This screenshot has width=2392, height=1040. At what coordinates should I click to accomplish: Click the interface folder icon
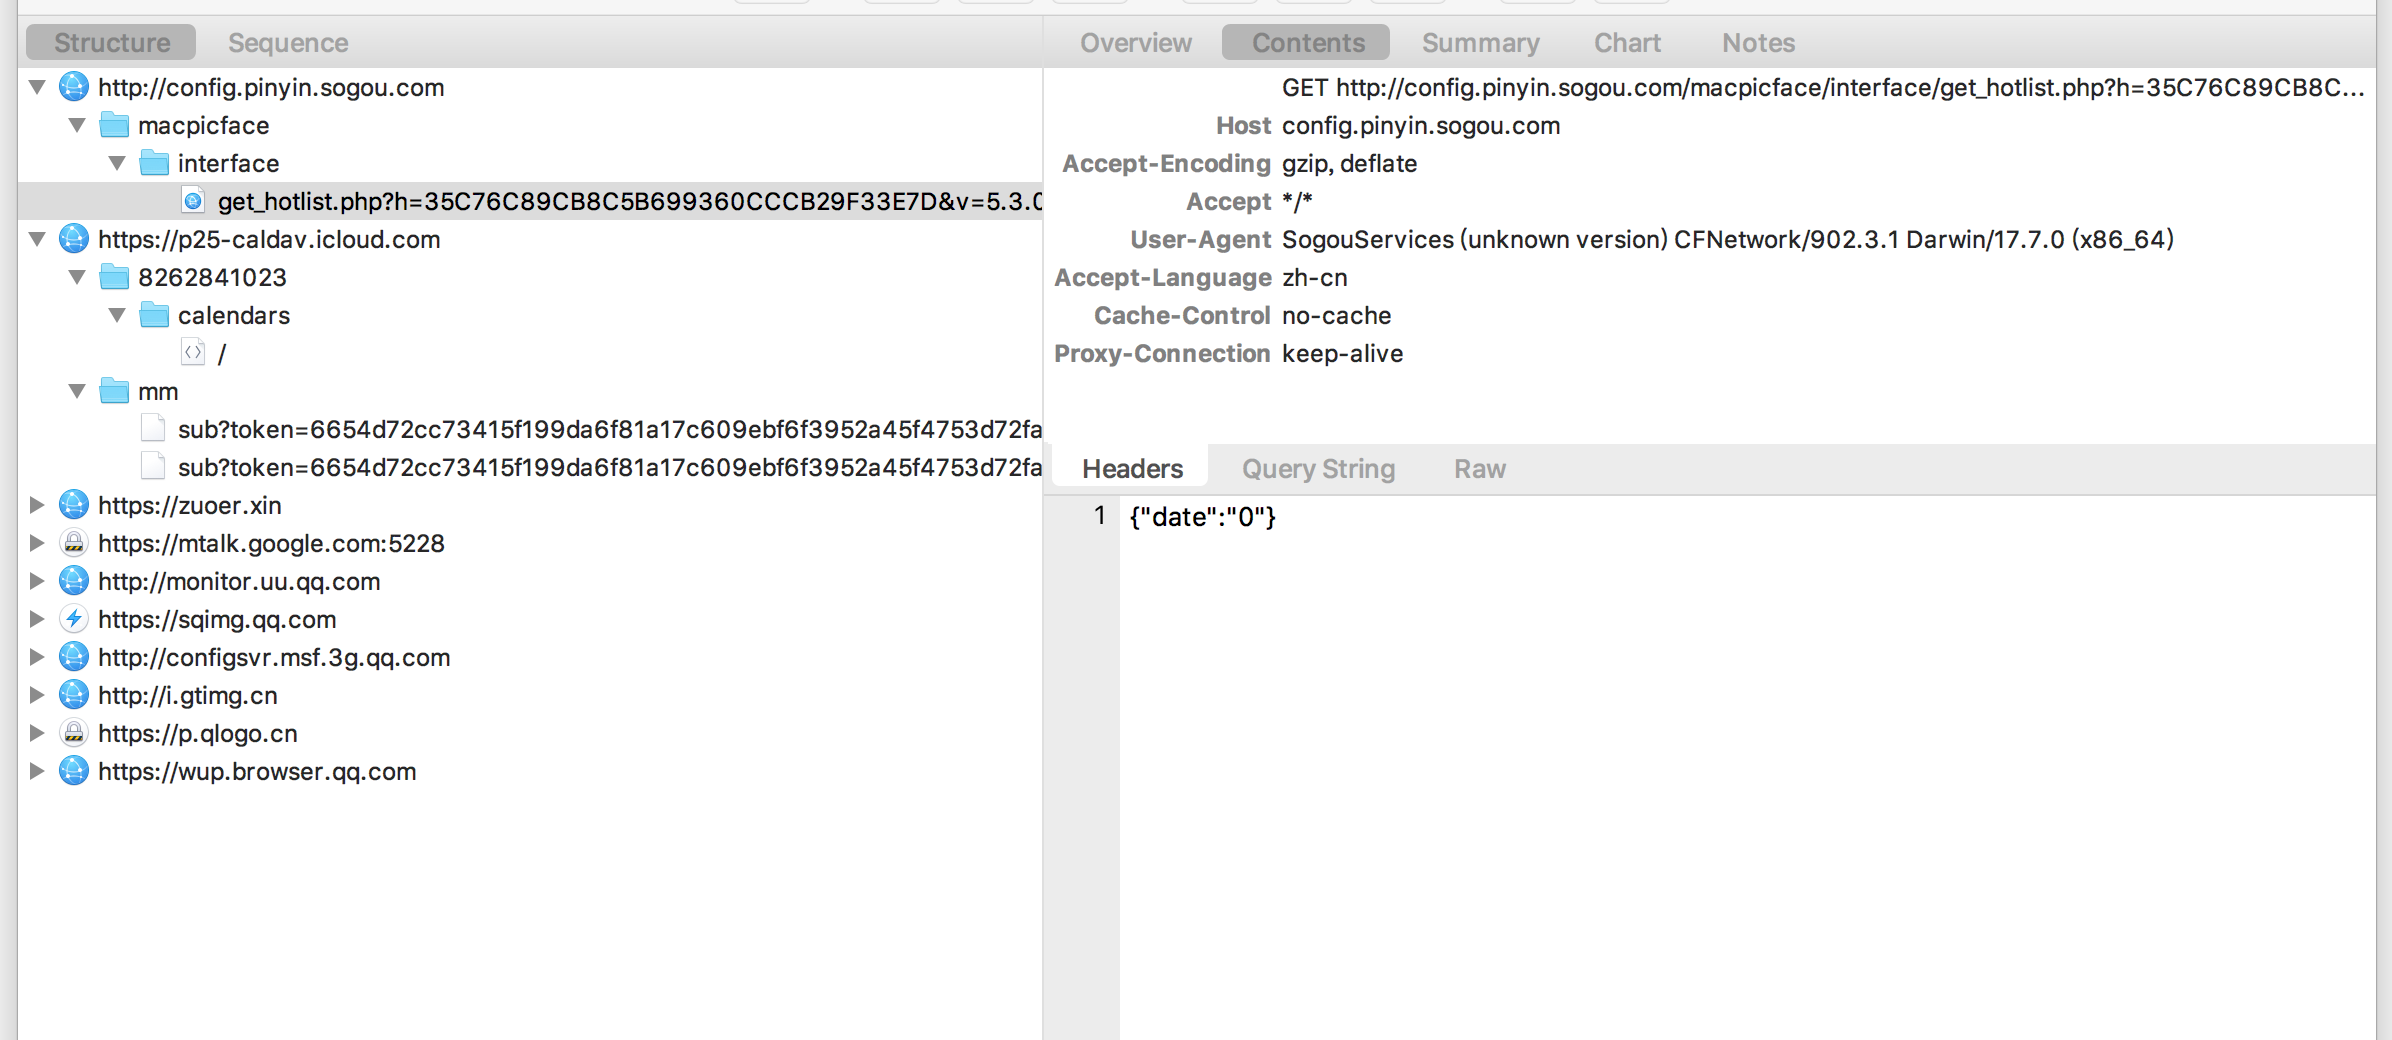click(x=154, y=163)
